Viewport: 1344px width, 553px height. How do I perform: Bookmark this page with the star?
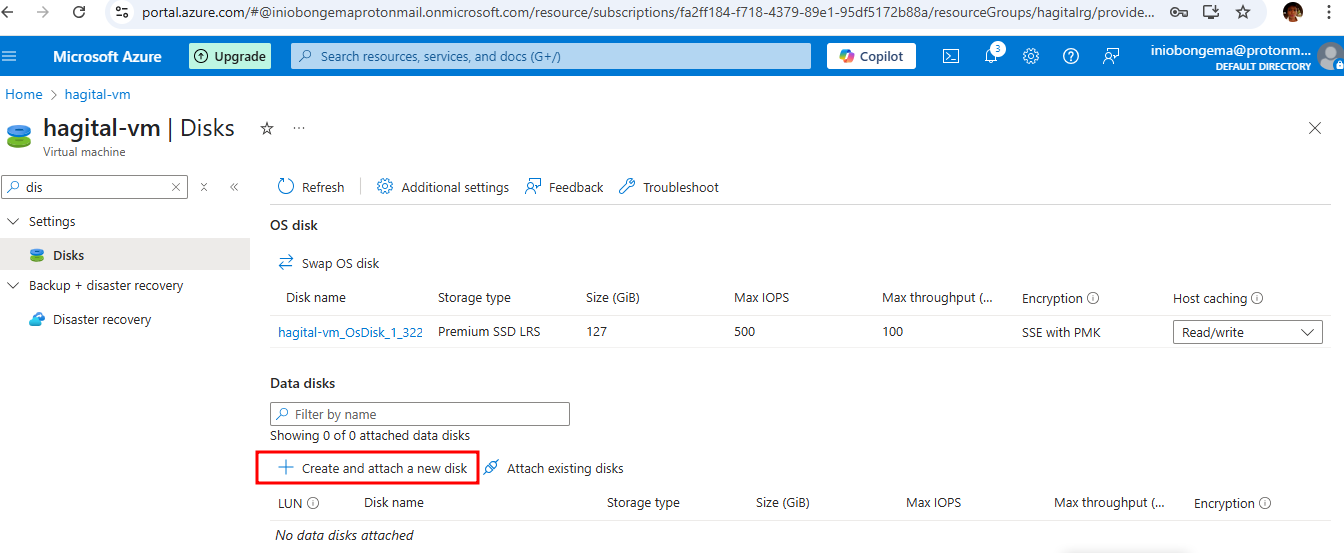click(x=1243, y=12)
